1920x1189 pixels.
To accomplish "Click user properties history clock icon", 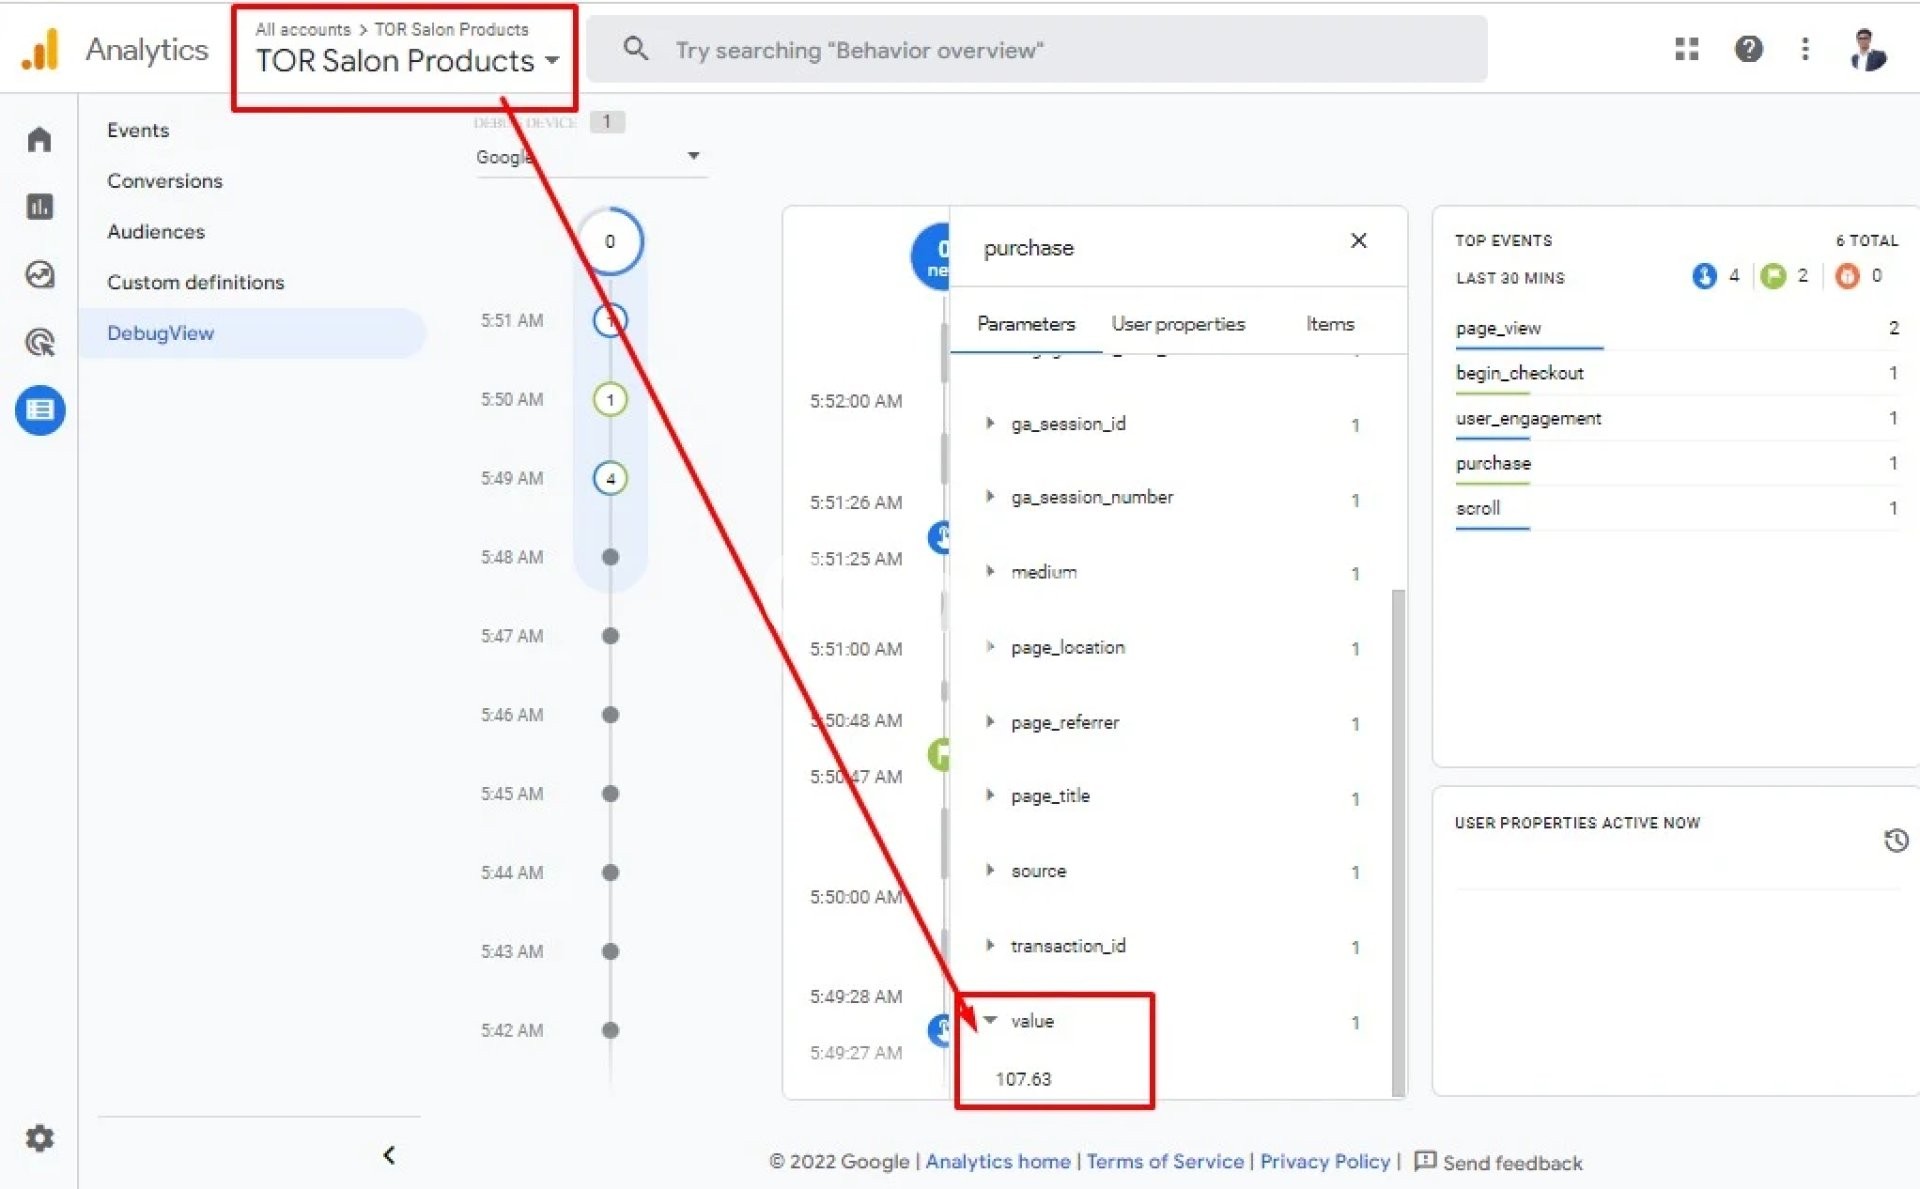I will click(1895, 840).
